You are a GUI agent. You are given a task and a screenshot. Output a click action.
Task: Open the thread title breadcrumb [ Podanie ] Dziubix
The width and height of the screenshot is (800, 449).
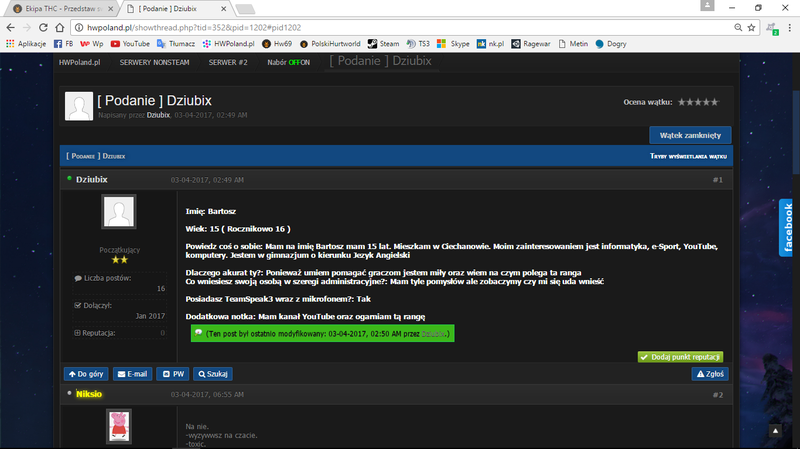click(381, 61)
